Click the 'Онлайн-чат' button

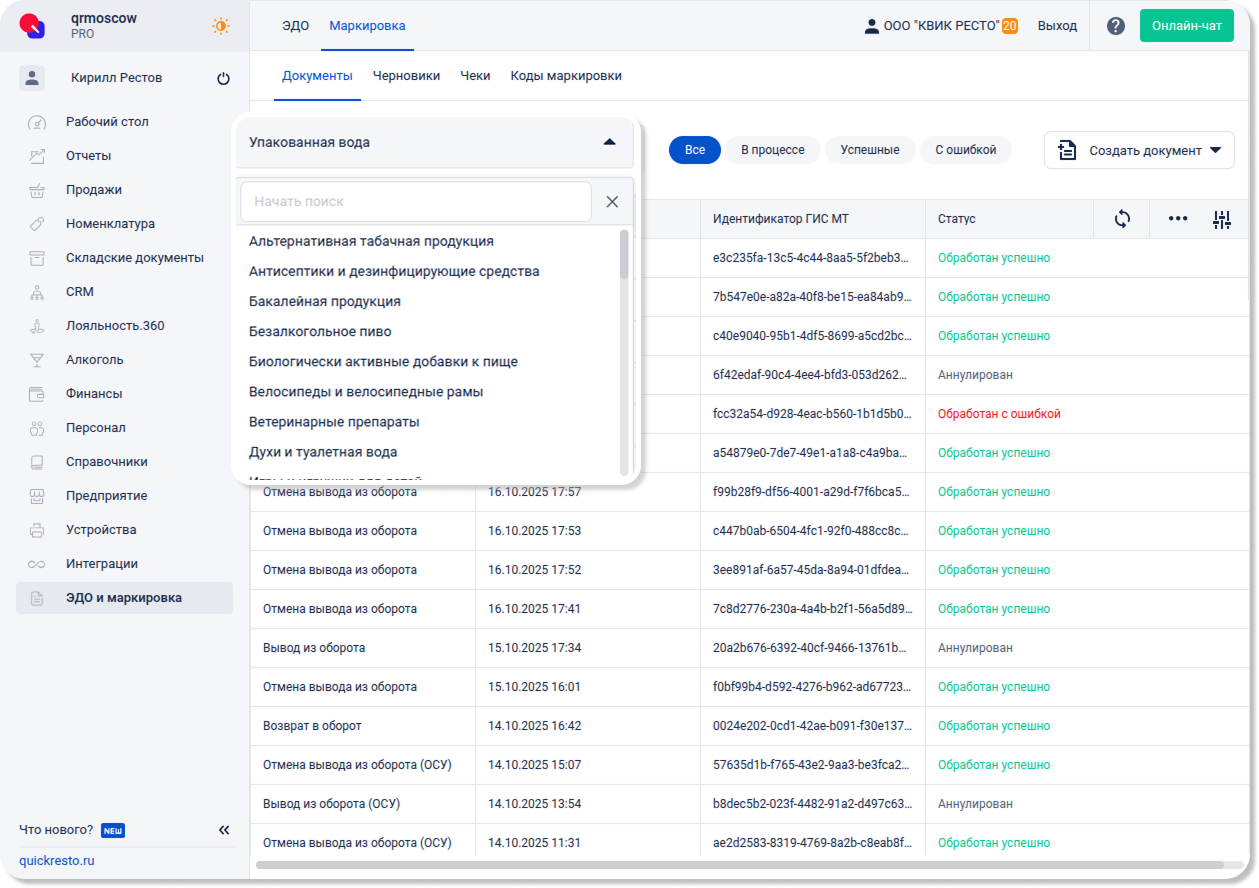pyautogui.click(x=1186, y=26)
